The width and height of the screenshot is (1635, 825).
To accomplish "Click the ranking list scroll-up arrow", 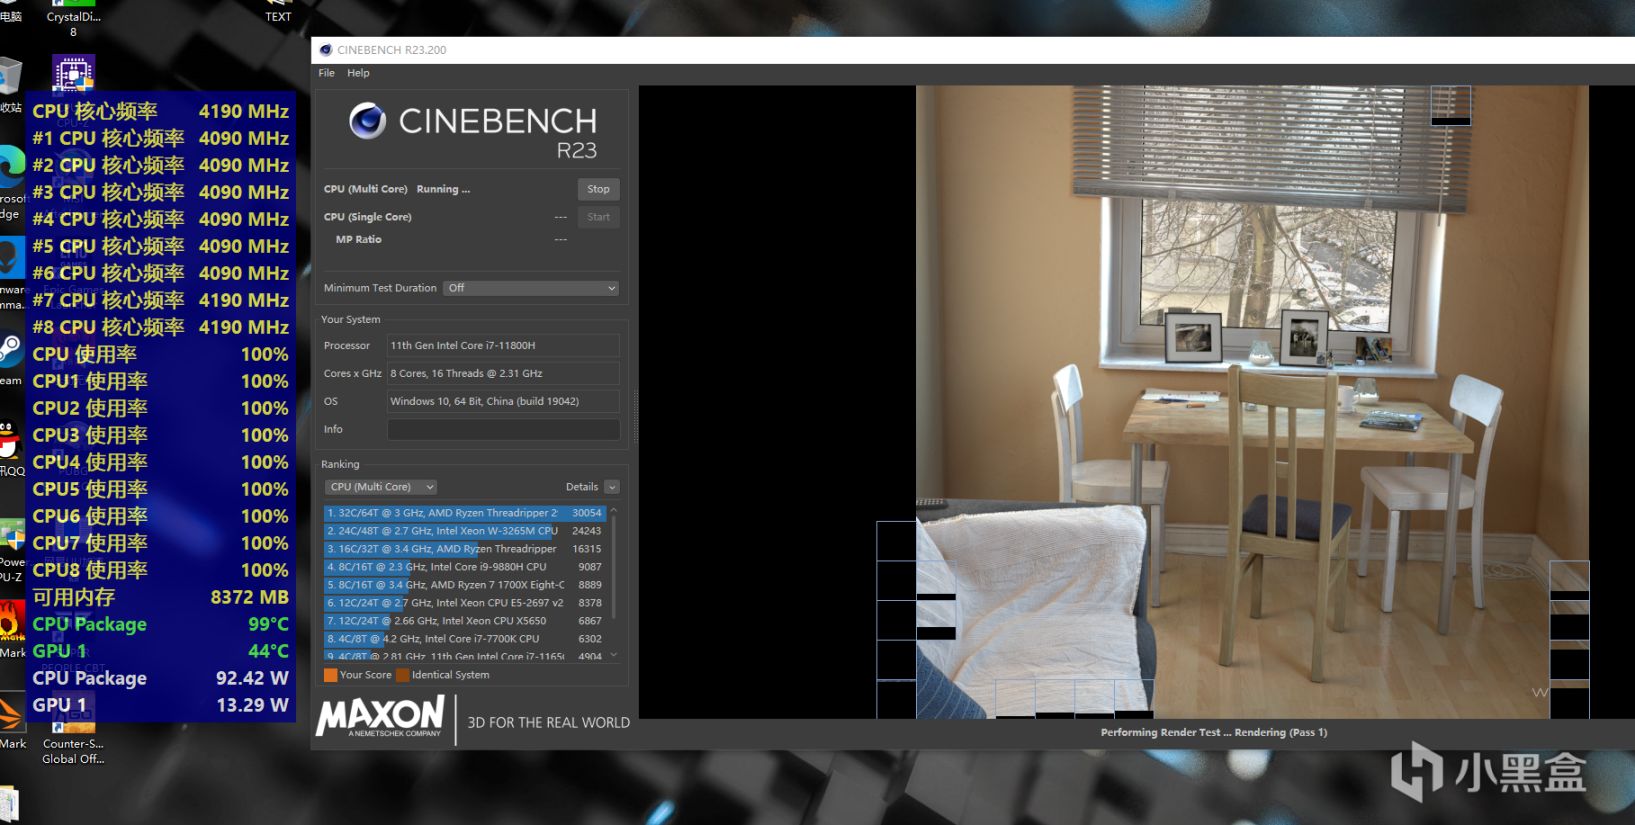I will [614, 510].
